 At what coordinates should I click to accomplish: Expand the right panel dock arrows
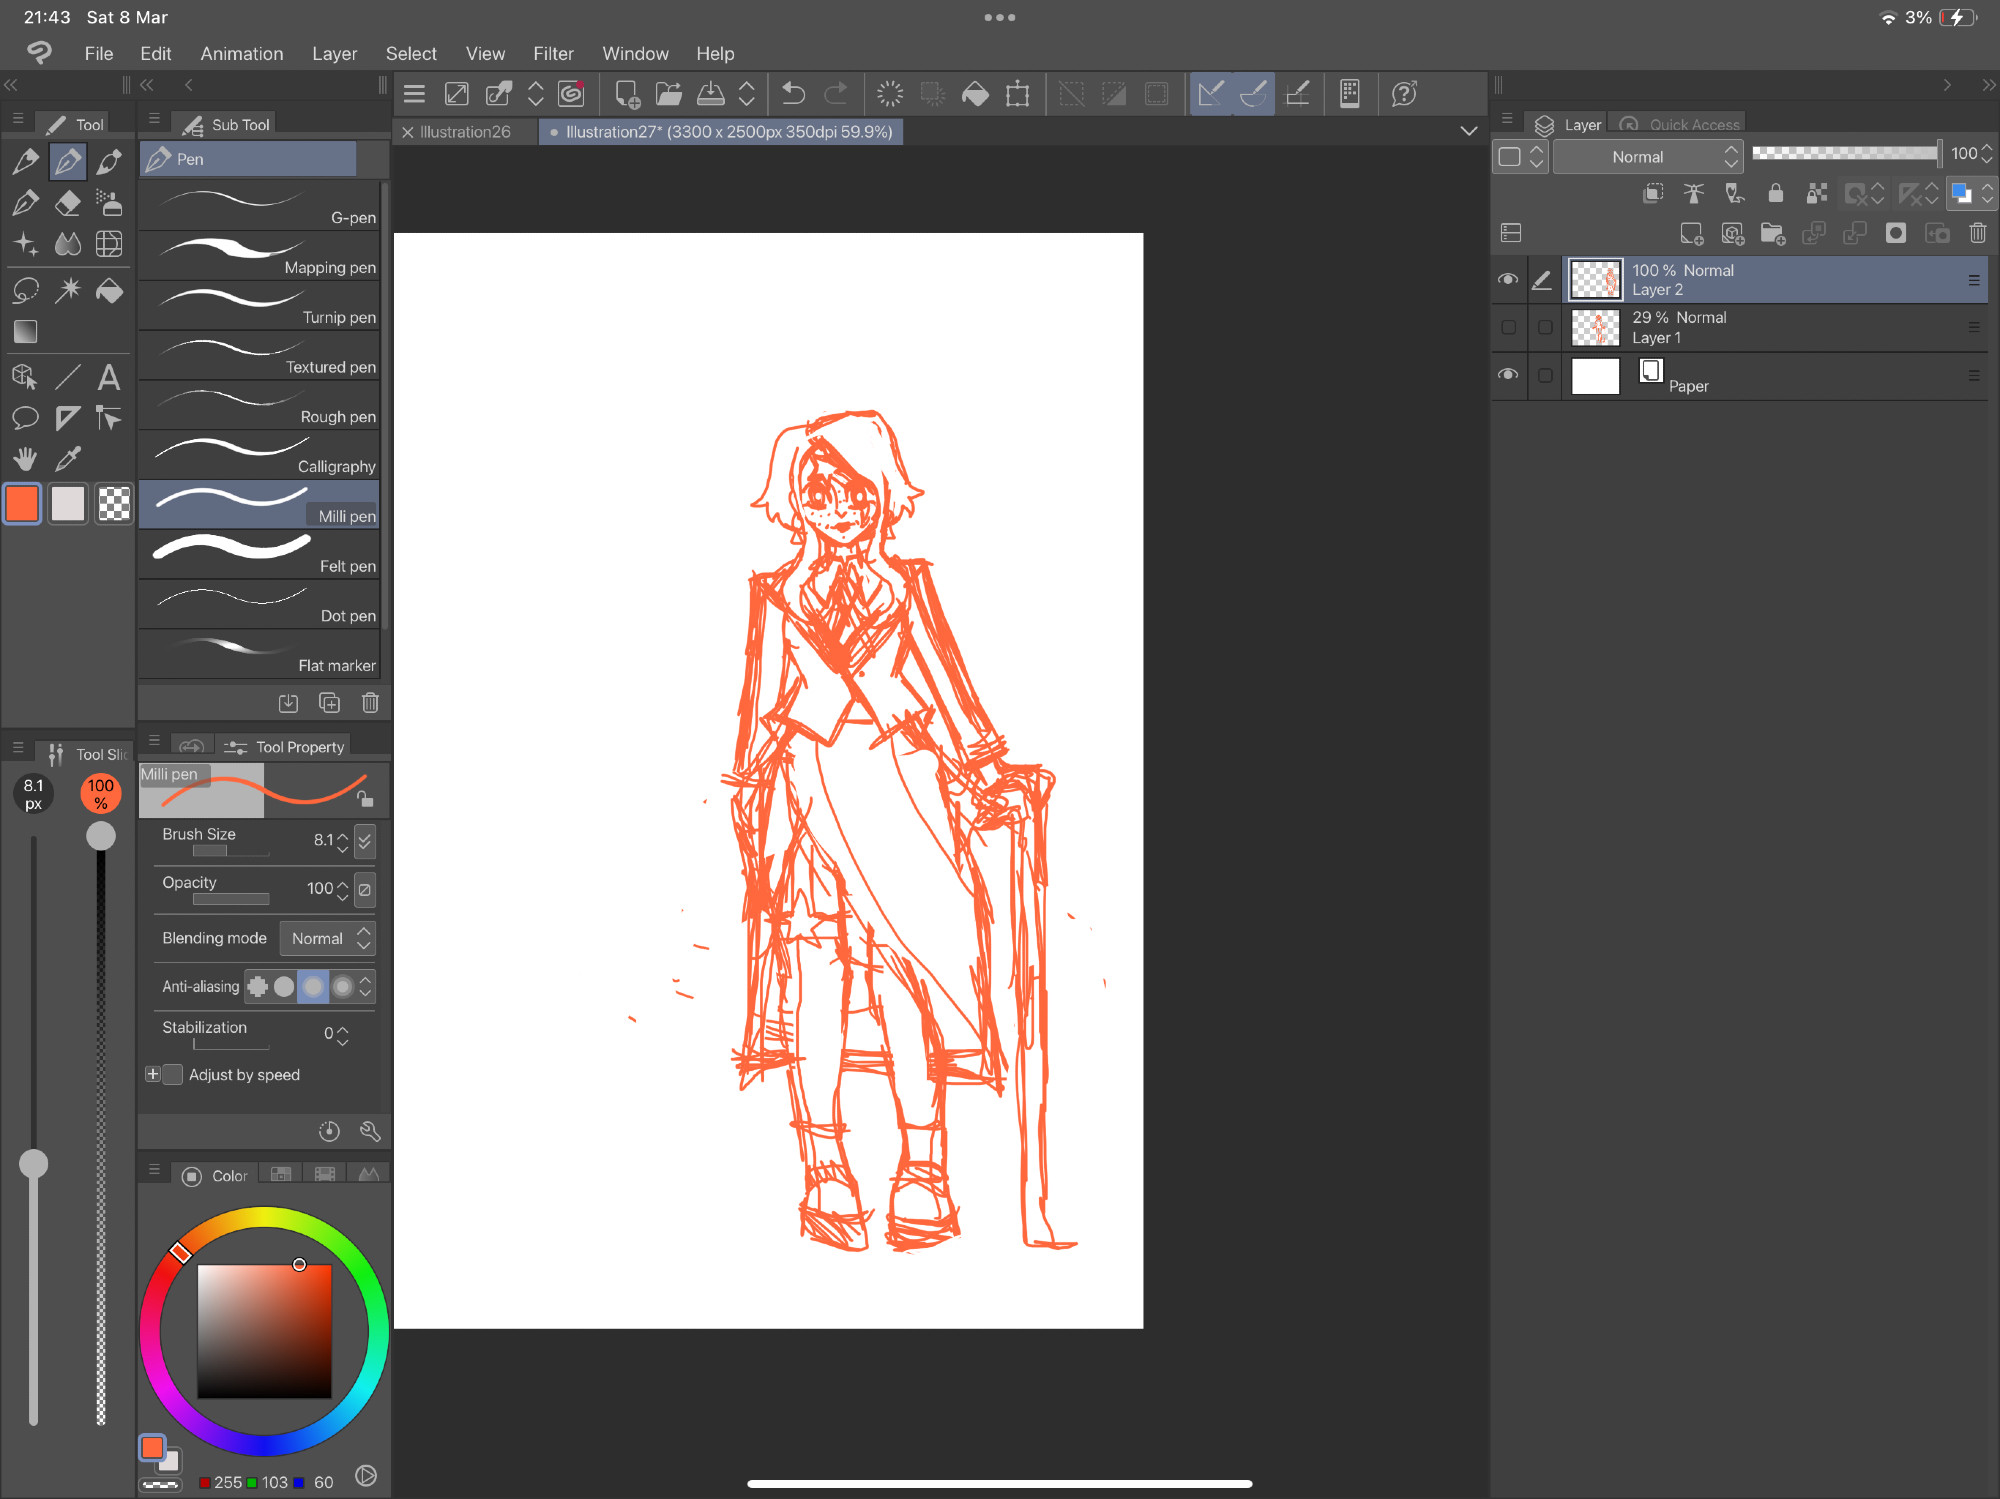1988,85
